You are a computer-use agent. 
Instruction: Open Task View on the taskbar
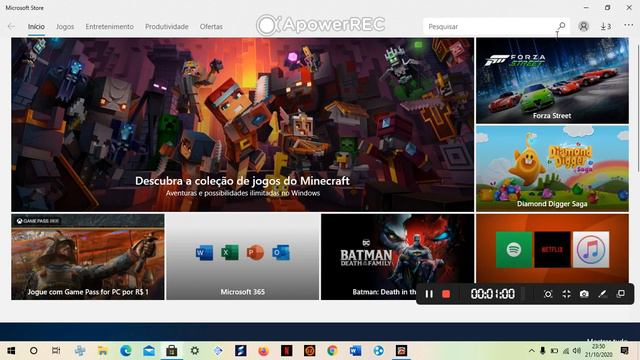pyautogui.click(x=56, y=351)
